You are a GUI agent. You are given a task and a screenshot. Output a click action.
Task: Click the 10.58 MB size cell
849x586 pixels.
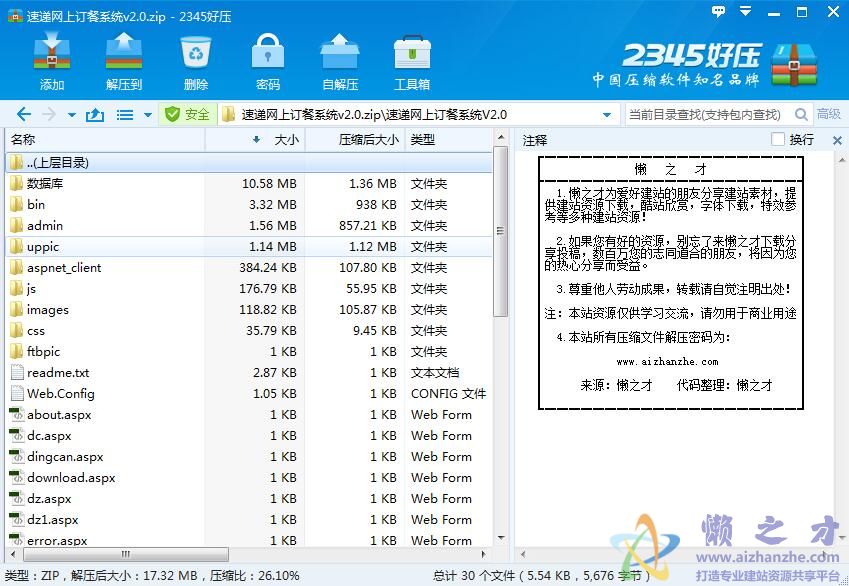point(269,184)
